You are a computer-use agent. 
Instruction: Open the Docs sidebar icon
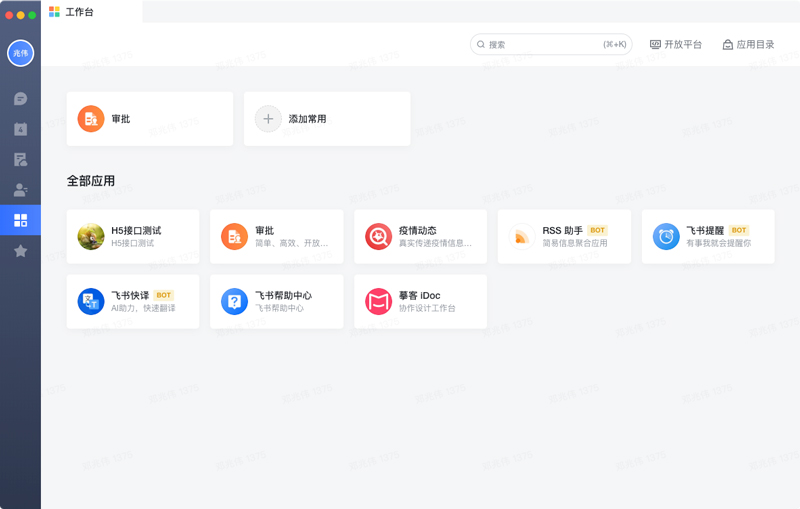[20, 160]
